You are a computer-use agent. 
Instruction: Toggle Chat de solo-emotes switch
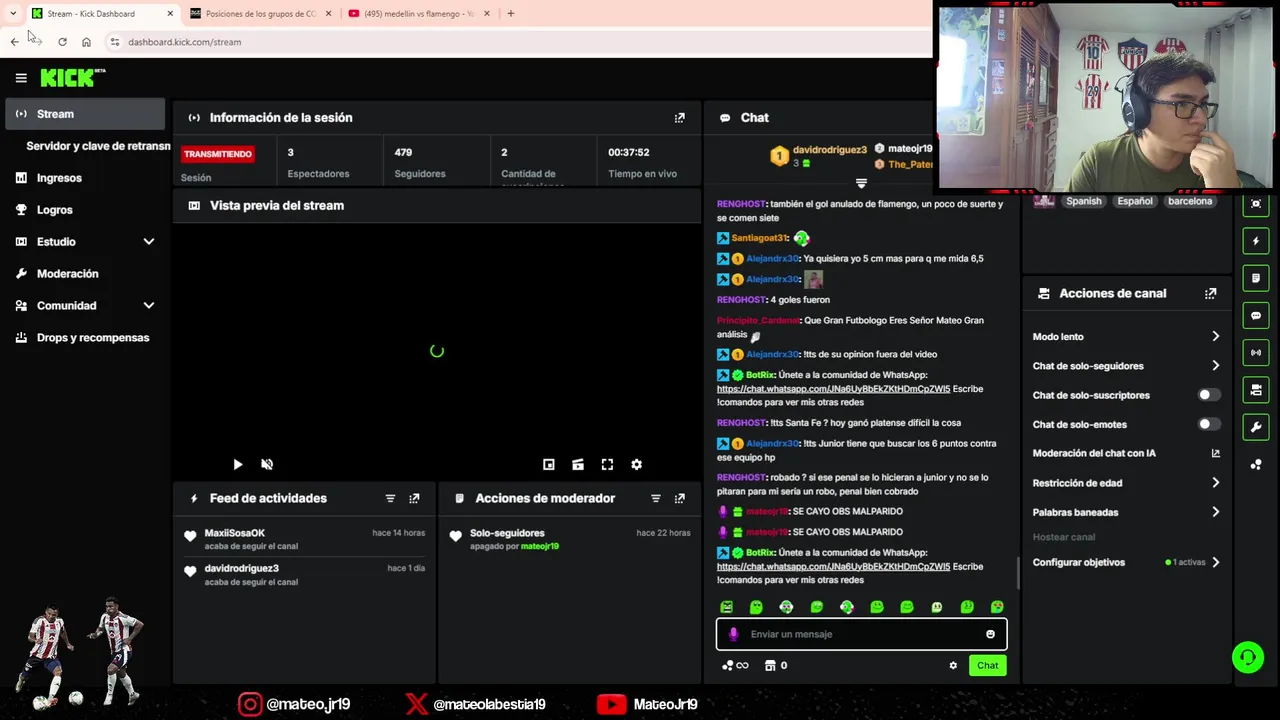pos(1209,424)
